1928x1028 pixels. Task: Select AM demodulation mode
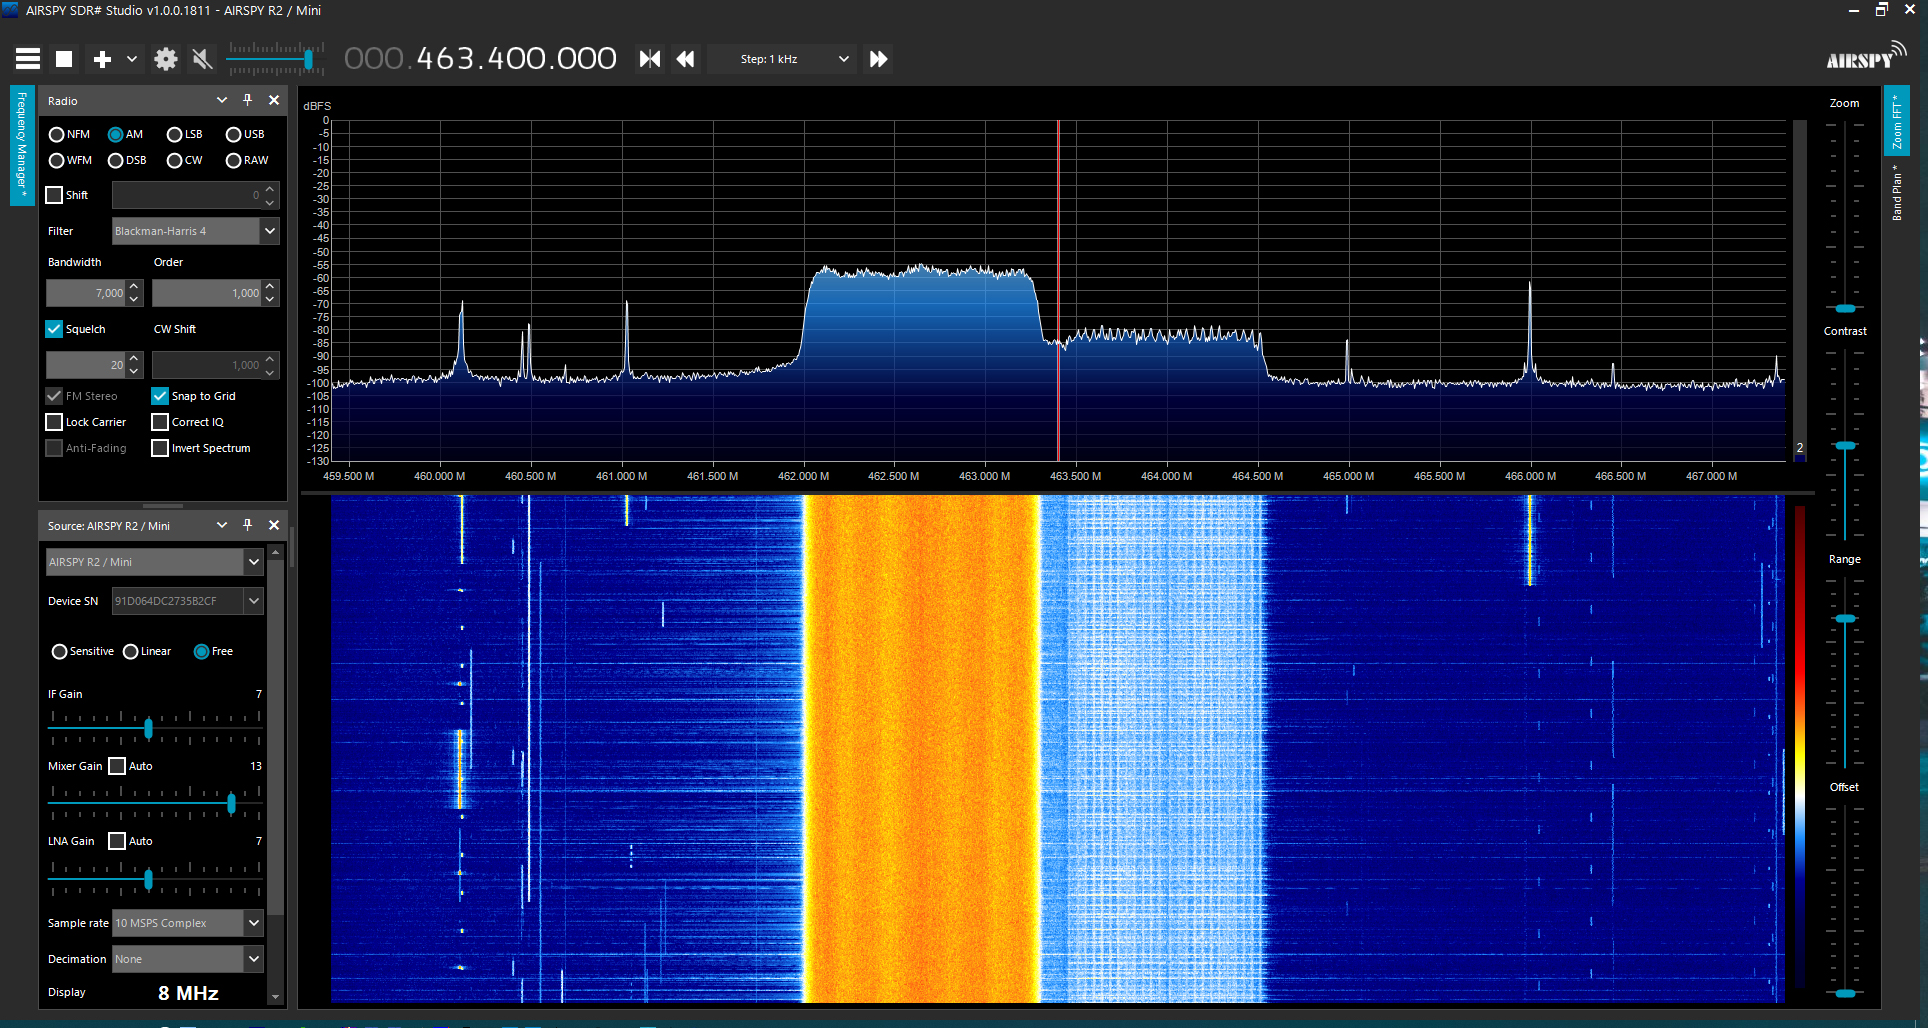[x=125, y=134]
